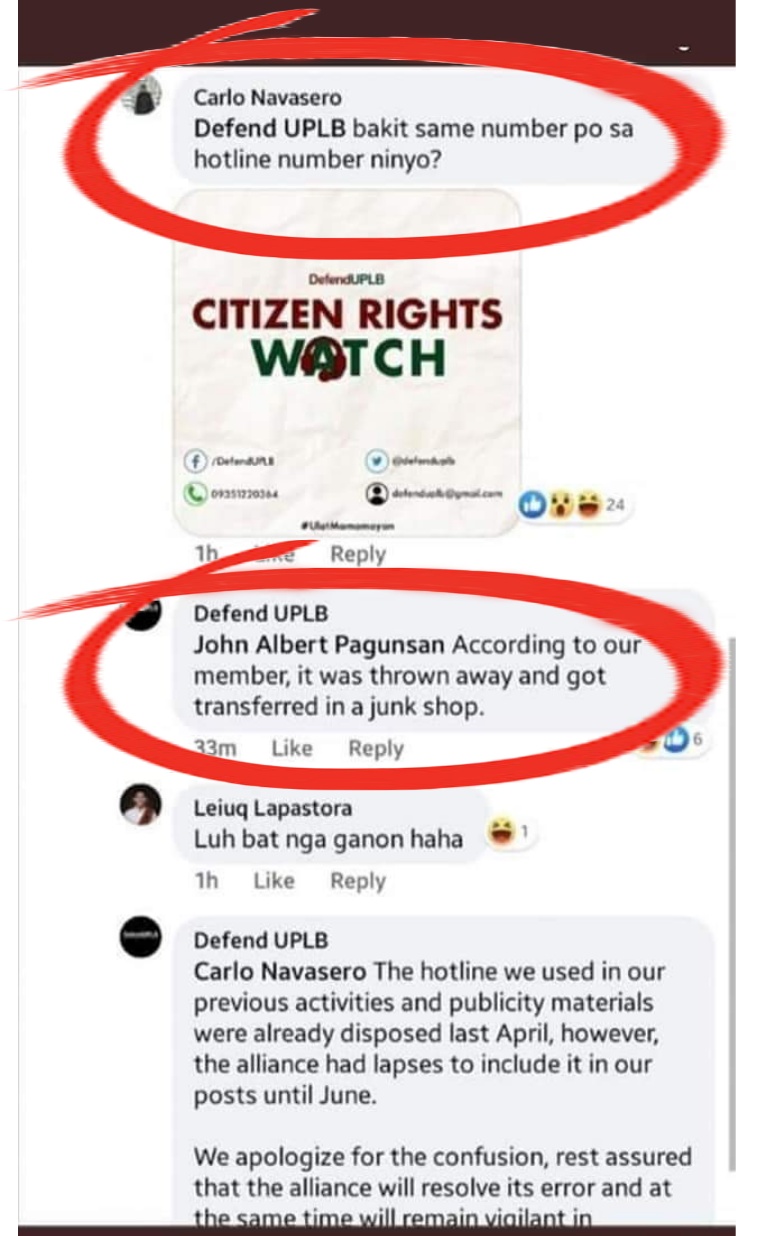Image resolution: width=758 pixels, height=1236 pixels.
Task: Reply to Carlo Navasero's image comment
Action: click(358, 554)
